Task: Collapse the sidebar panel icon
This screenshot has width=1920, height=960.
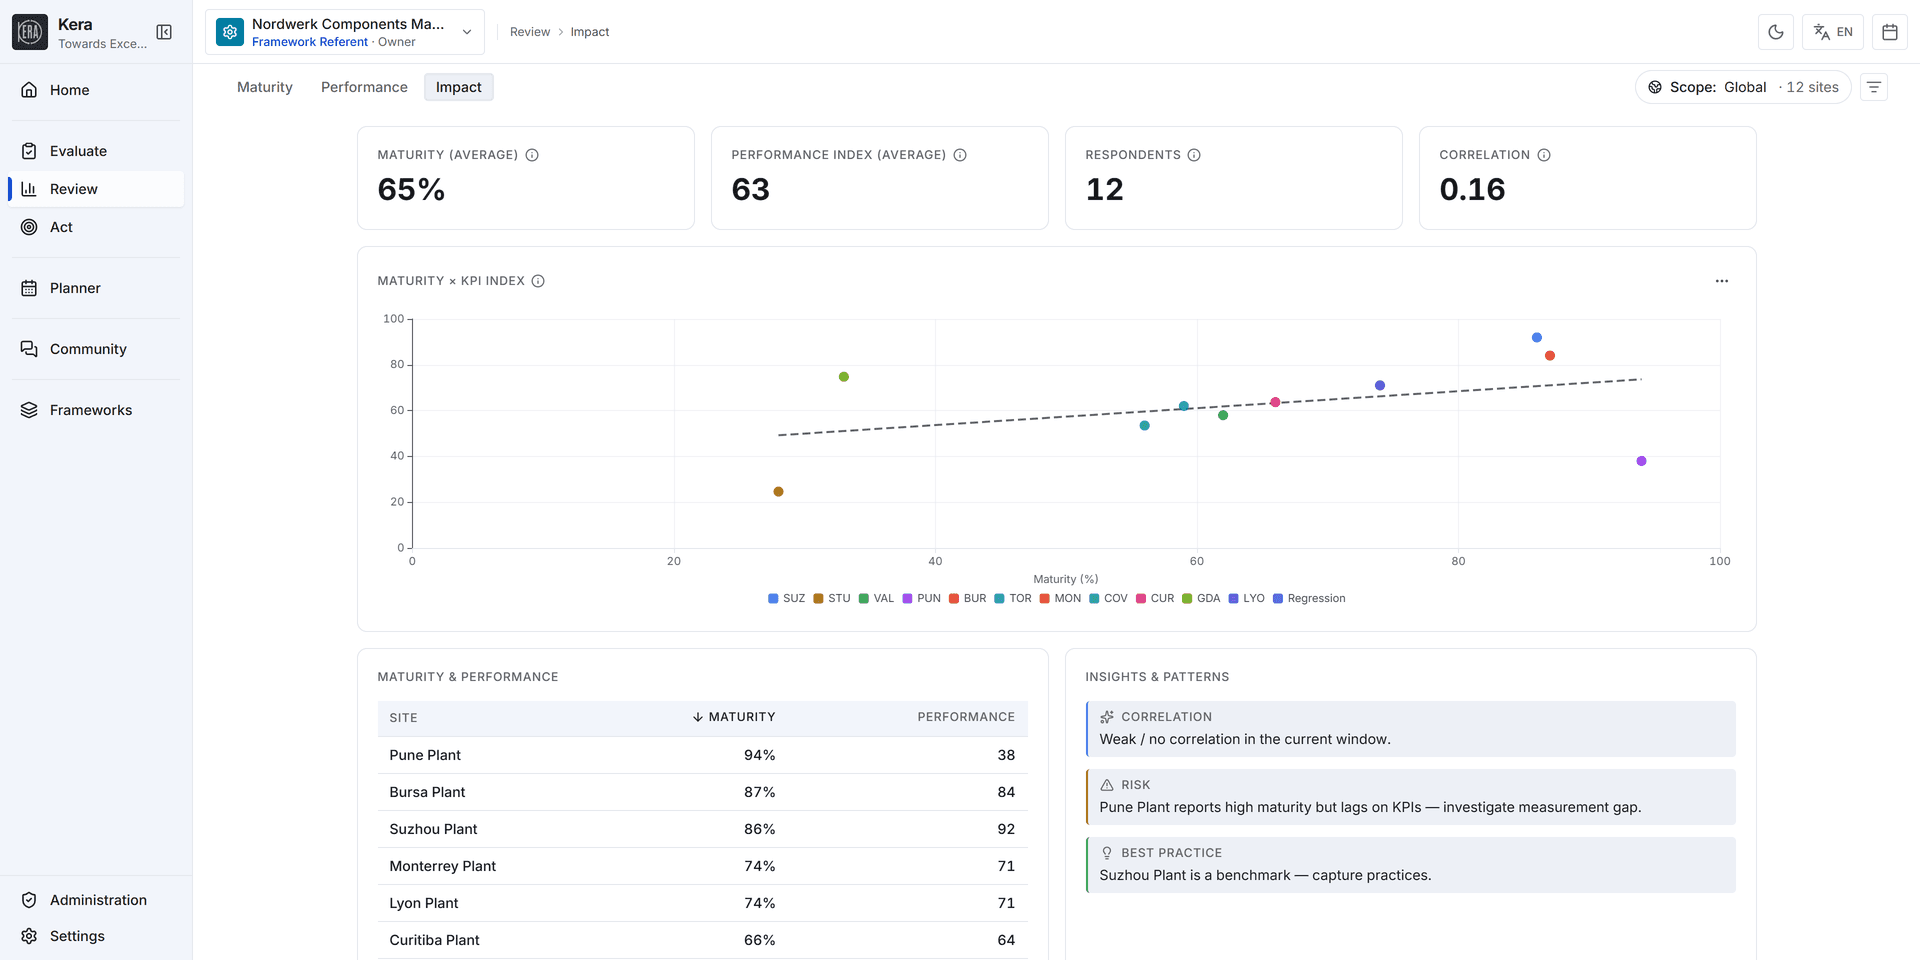Action: [164, 32]
